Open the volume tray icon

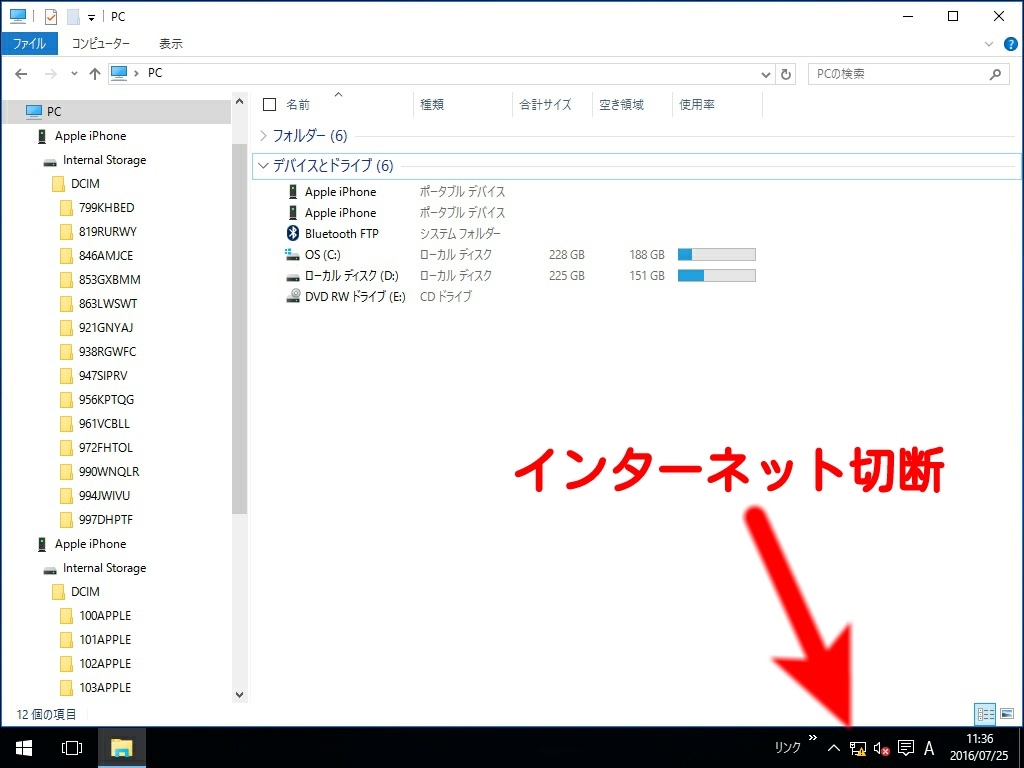882,748
